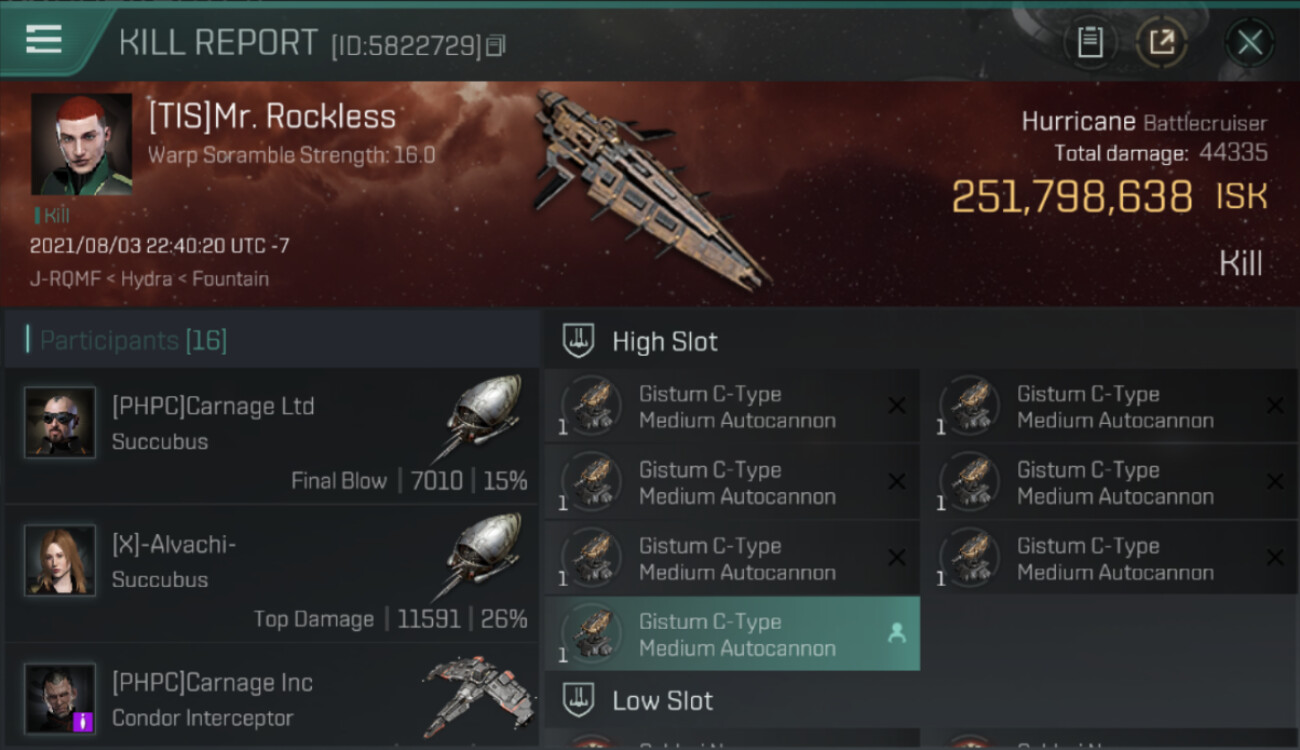The image size is (1300, 750).
Task: Click X mark on top right autocannon
Action: [1275, 405]
